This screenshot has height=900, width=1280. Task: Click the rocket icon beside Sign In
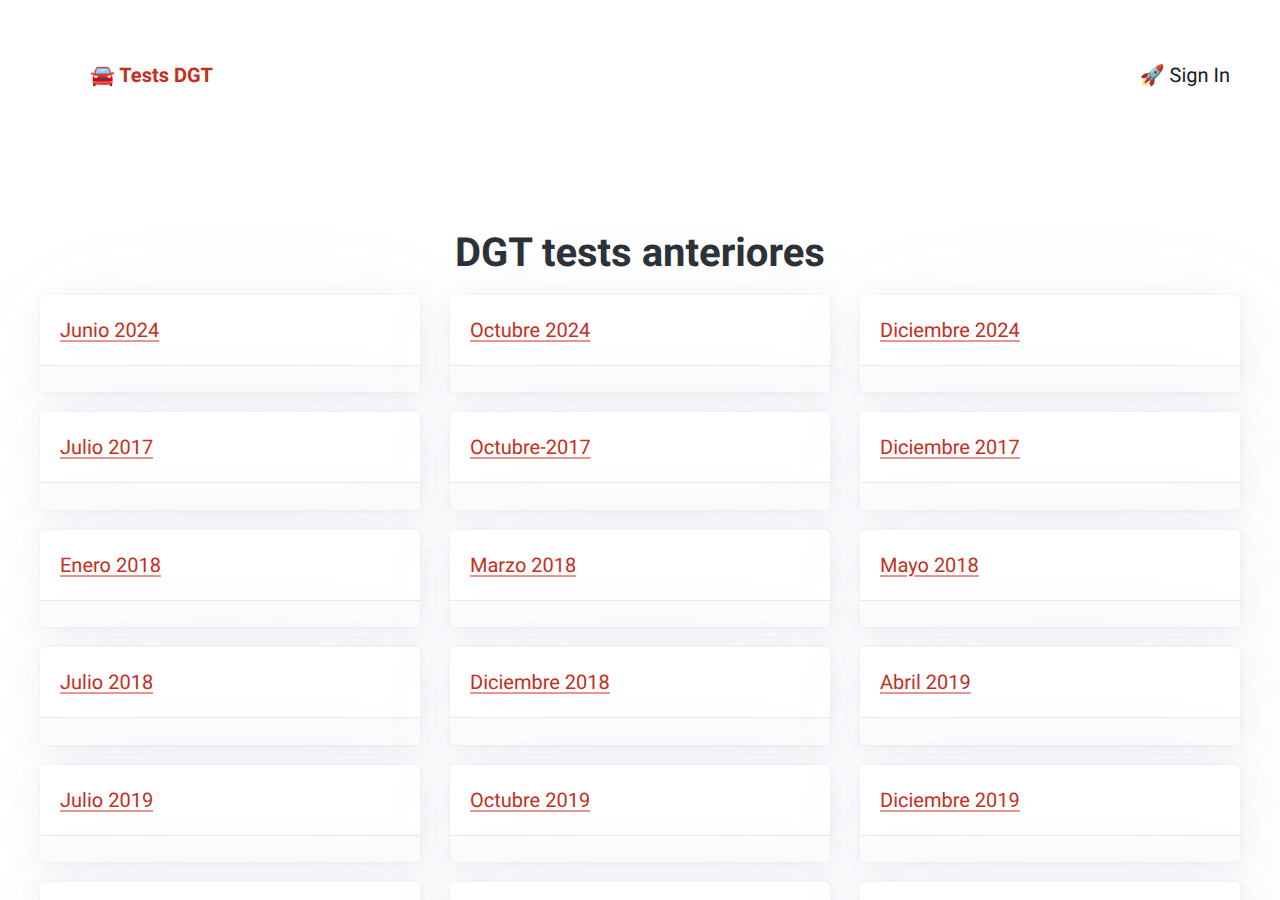pyautogui.click(x=1152, y=76)
